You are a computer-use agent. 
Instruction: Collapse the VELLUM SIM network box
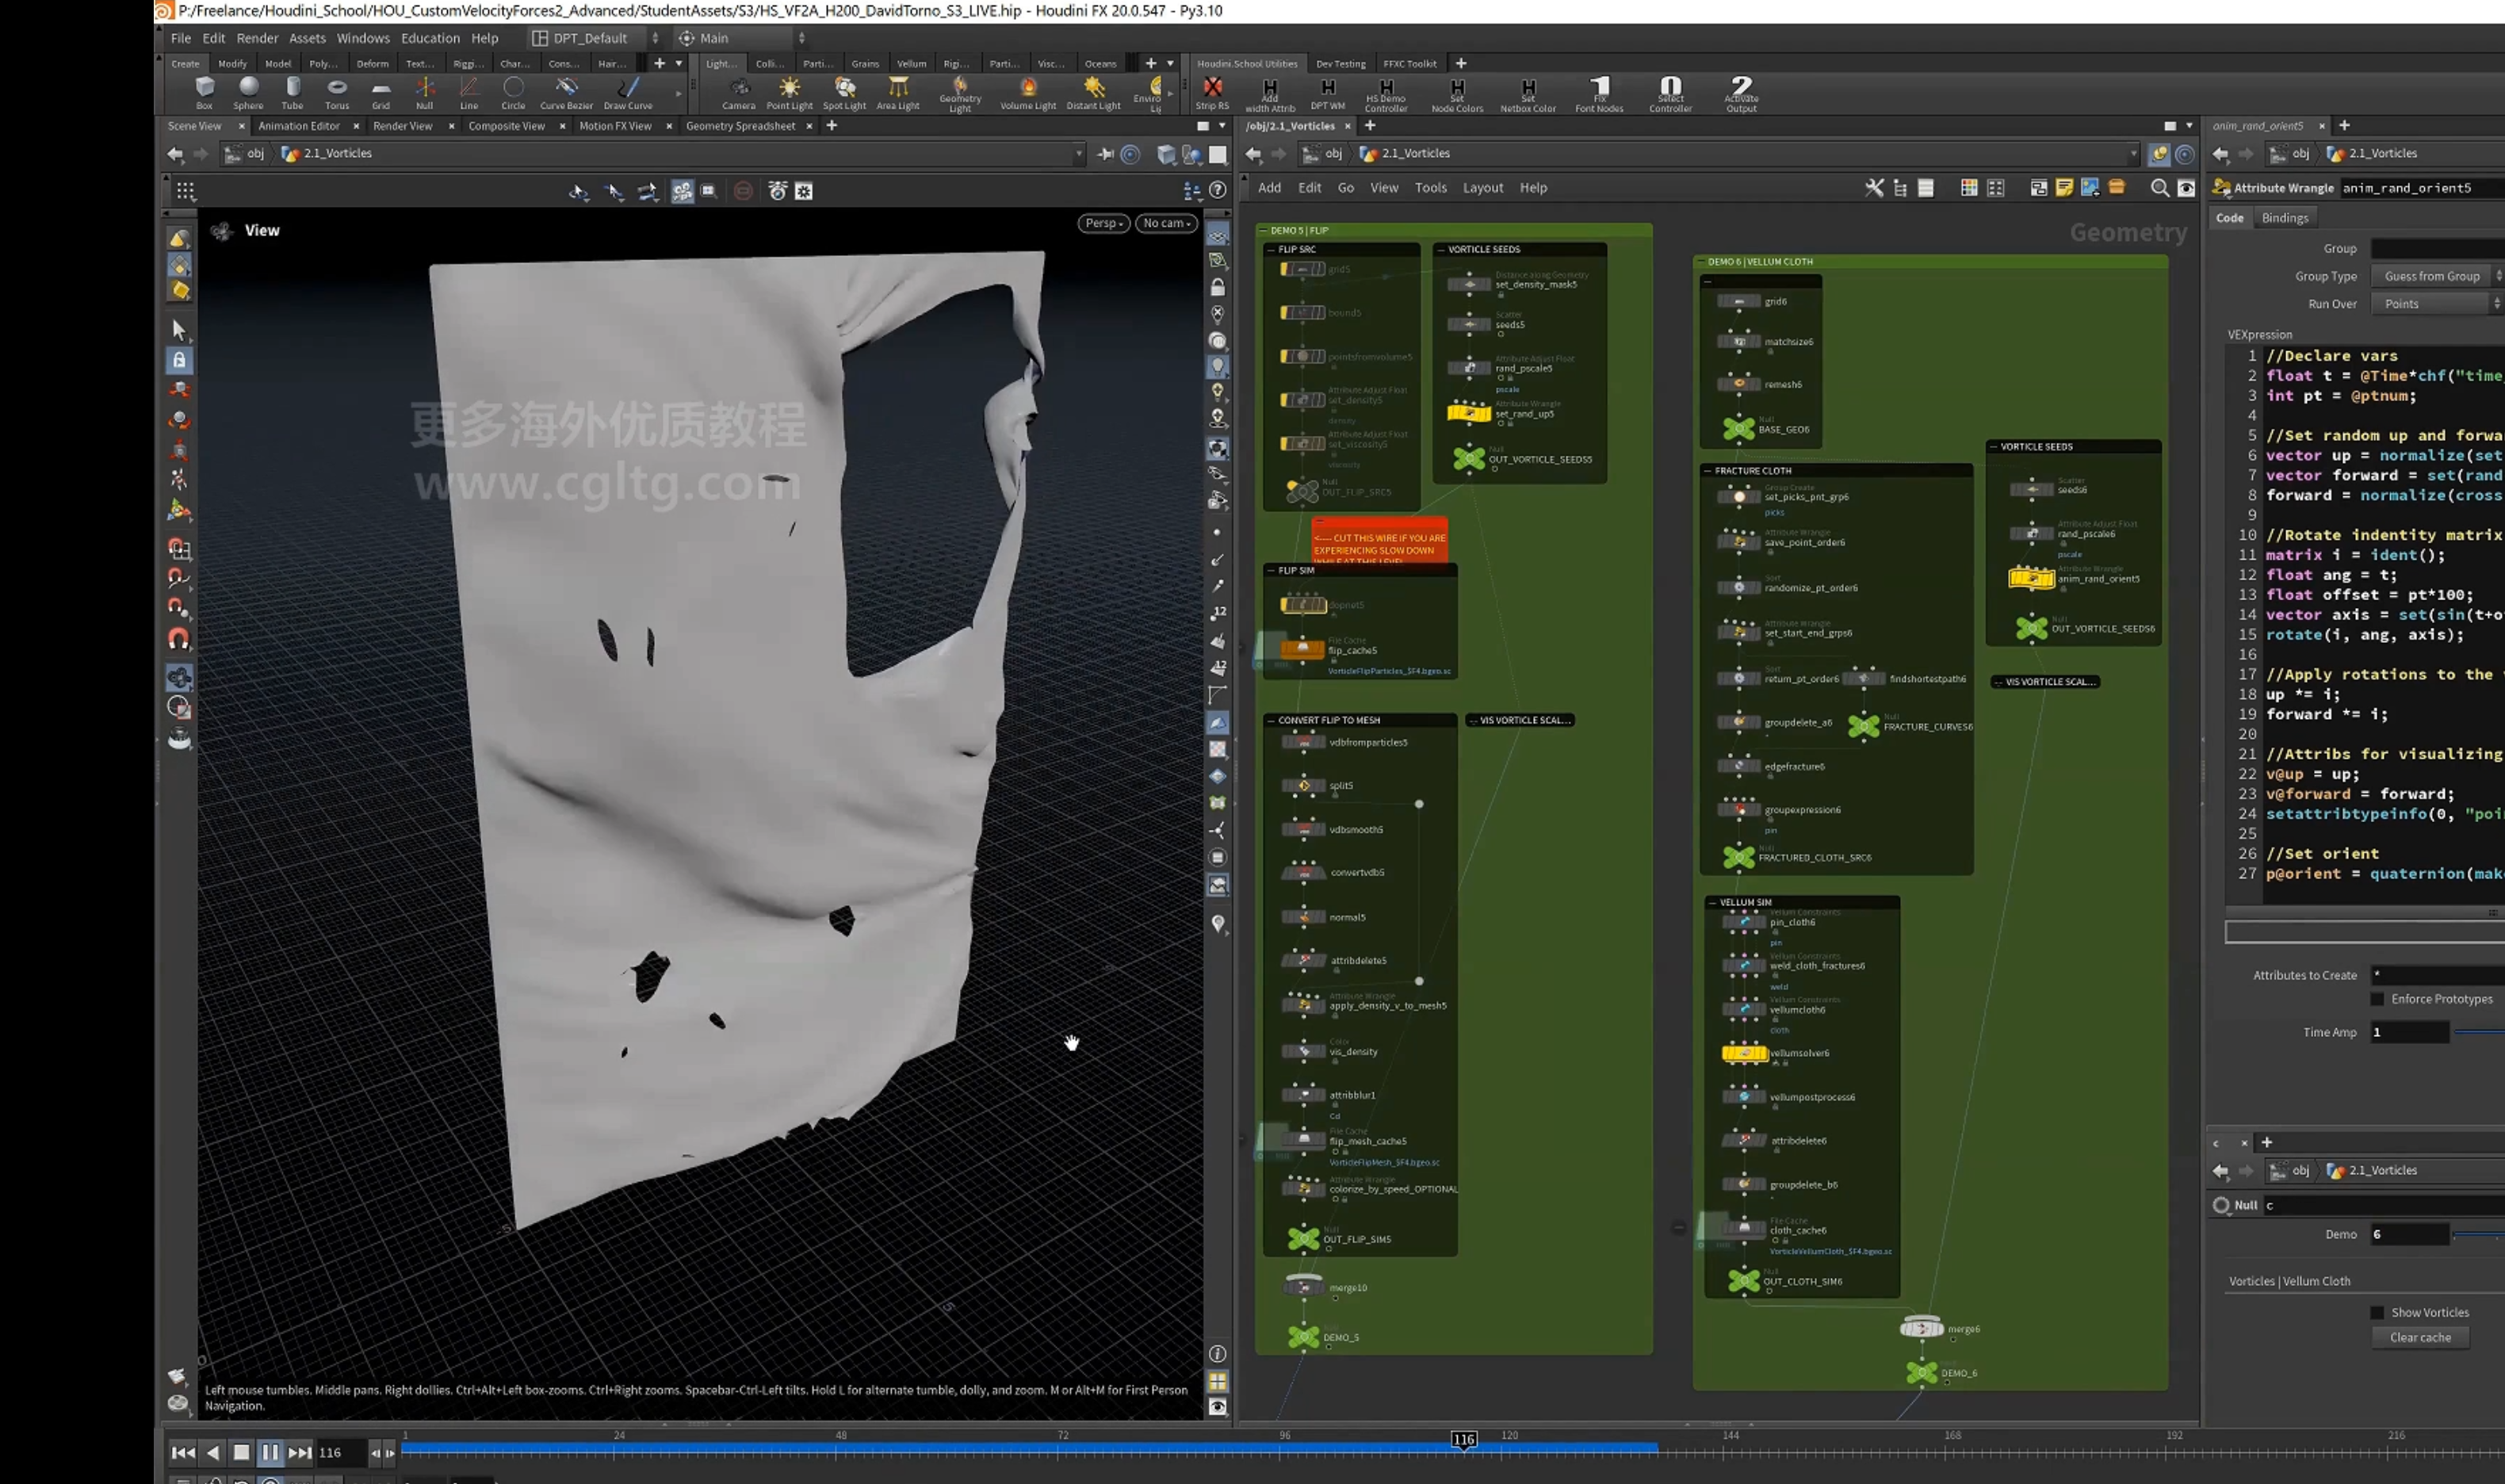[x=1712, y=902]
